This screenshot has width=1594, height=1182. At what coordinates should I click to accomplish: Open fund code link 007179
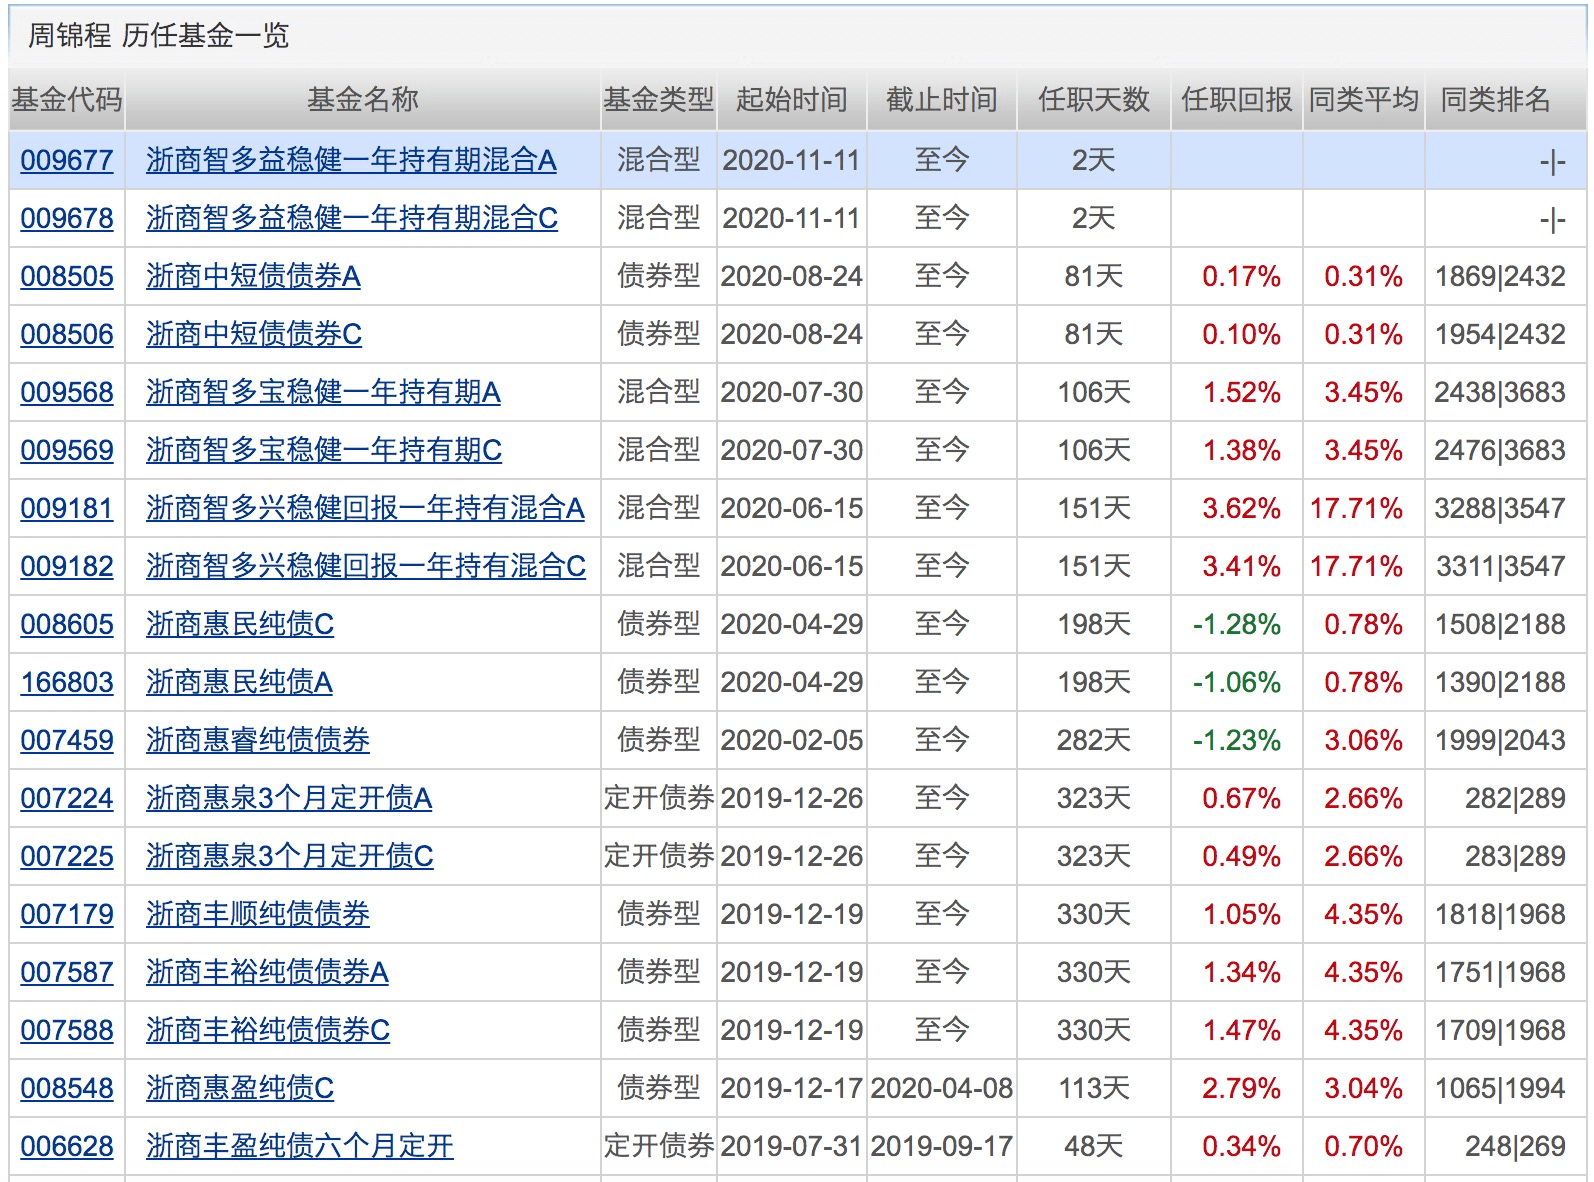click(x=67, y=914)
